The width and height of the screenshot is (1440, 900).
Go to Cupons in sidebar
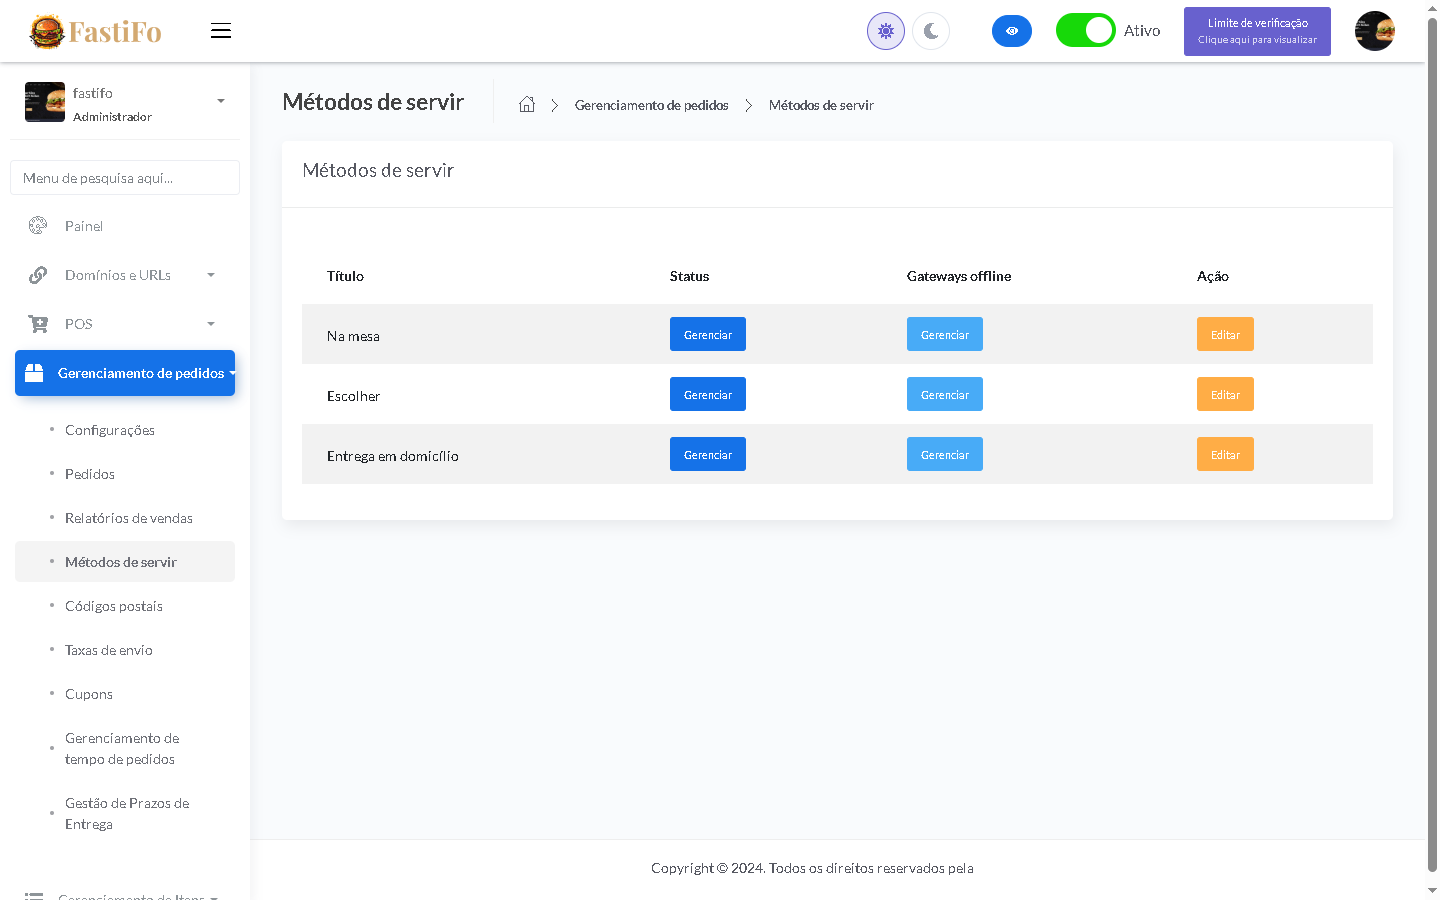(x=89, y=694)
